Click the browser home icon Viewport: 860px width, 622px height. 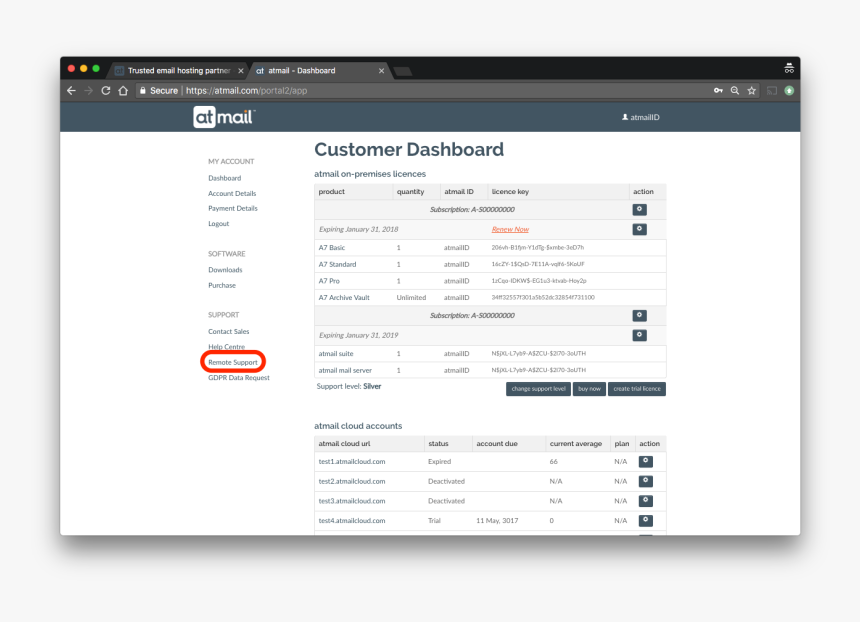pos(122,90)
